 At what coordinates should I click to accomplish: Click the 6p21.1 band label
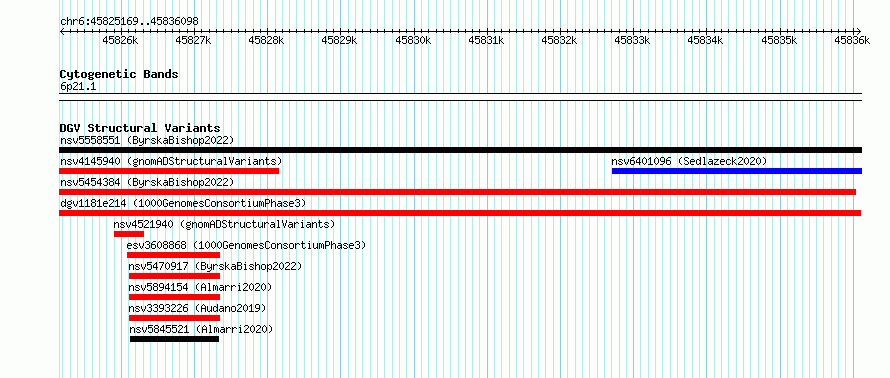pos(77,87)
